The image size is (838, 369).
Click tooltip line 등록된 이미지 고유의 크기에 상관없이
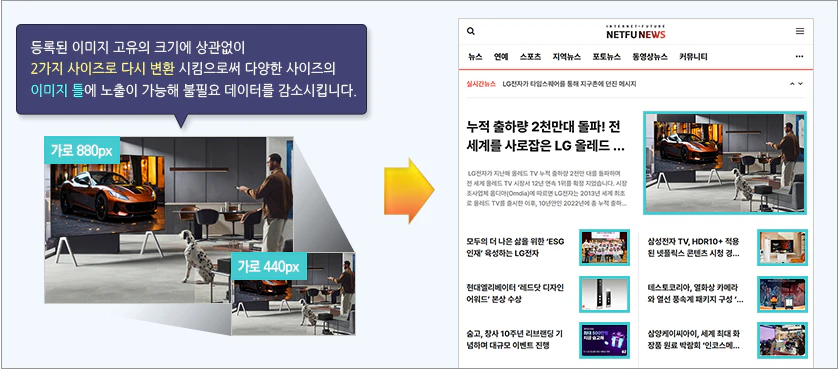click(137, 48)
